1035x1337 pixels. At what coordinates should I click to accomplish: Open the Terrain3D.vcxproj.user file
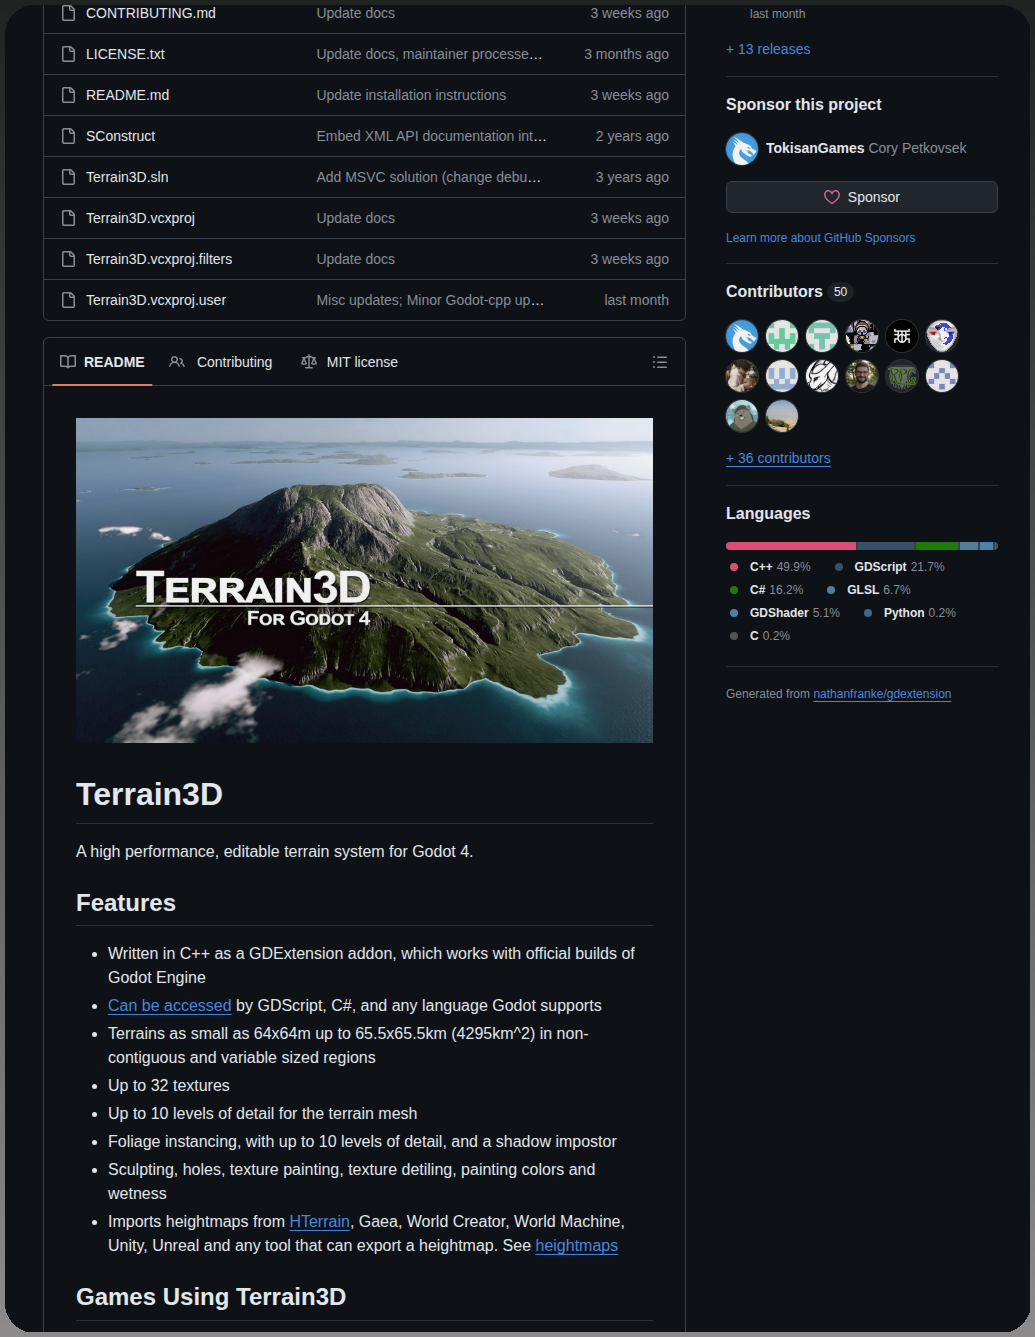pos(156,300)
